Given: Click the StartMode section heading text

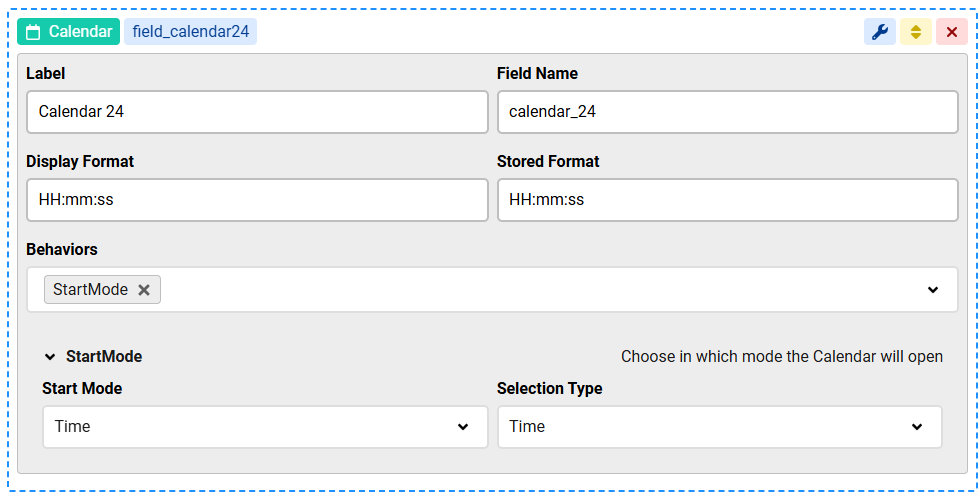Looking at the screenshot, I should point(104,357).
